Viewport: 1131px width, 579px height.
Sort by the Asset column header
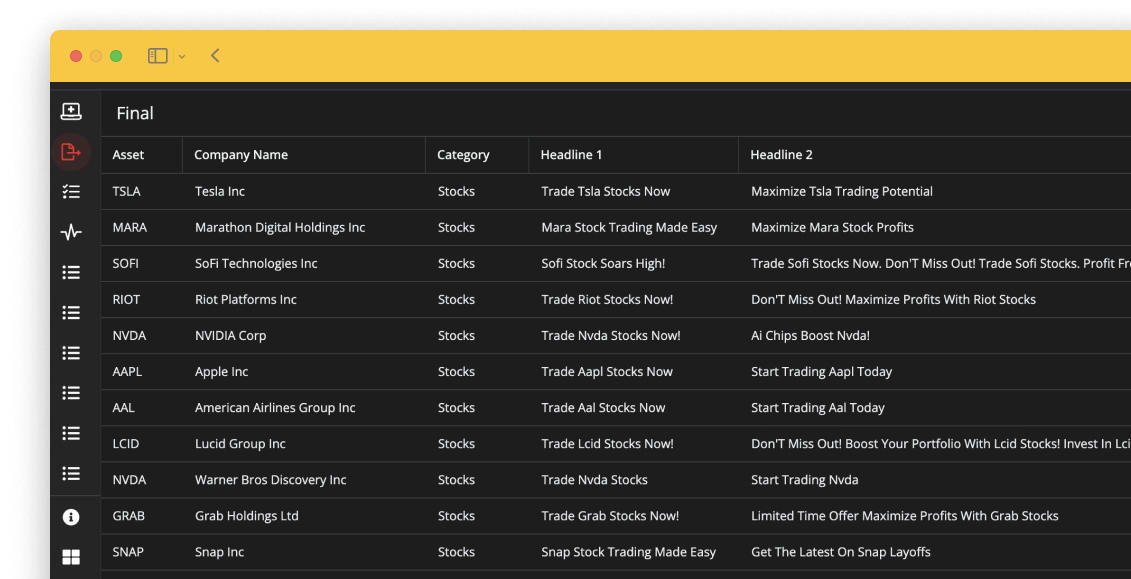(x=128, y=155)
